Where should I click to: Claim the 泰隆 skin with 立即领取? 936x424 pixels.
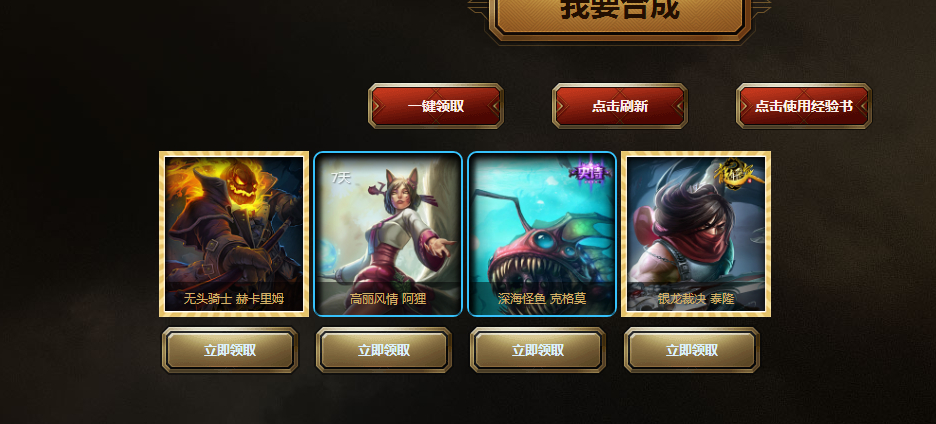(692, 350)
